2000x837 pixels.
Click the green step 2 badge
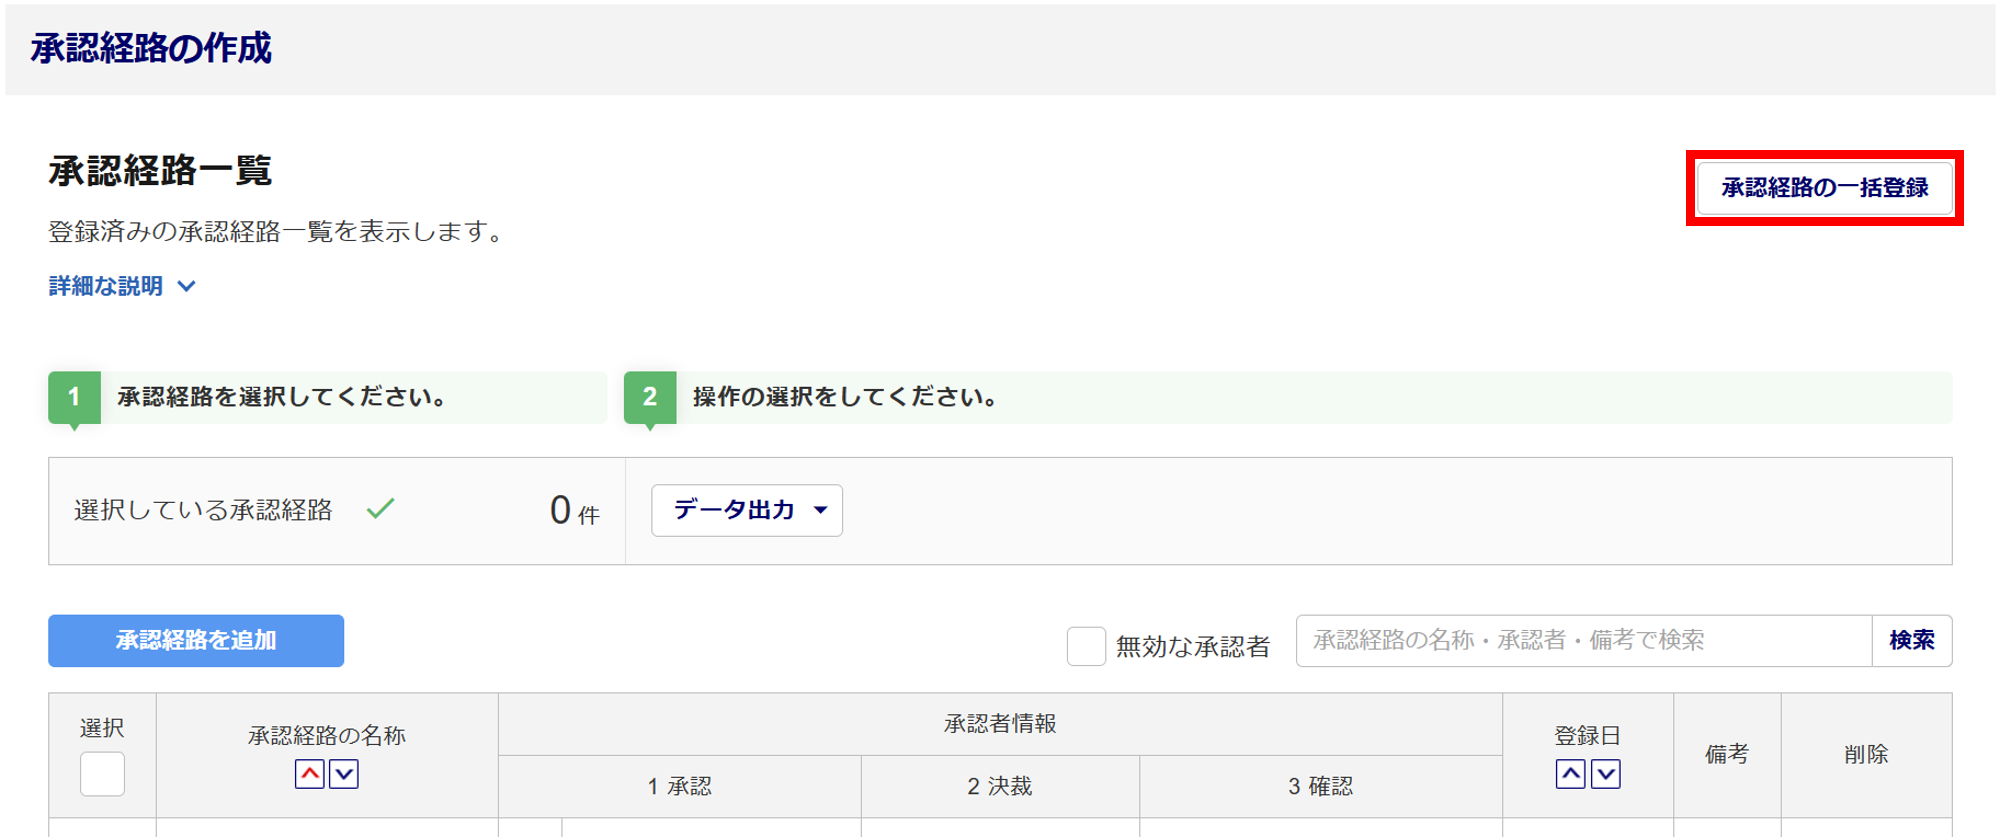[x=650, y=397]
